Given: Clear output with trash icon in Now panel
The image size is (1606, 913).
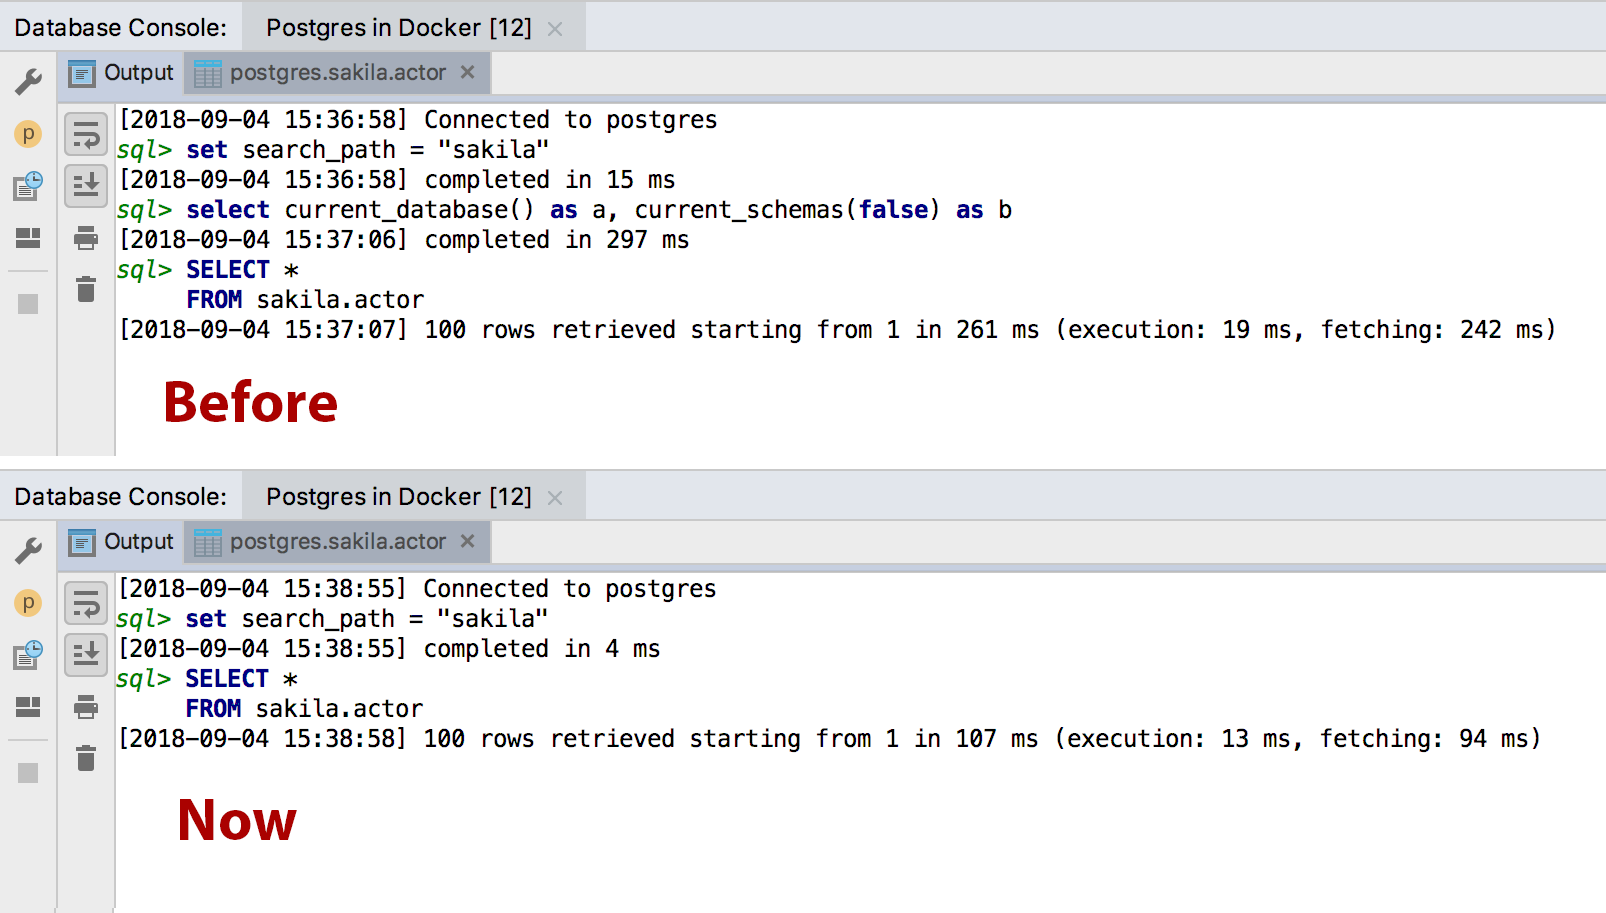Looking at the screenshot, I should tap(86, 759).
